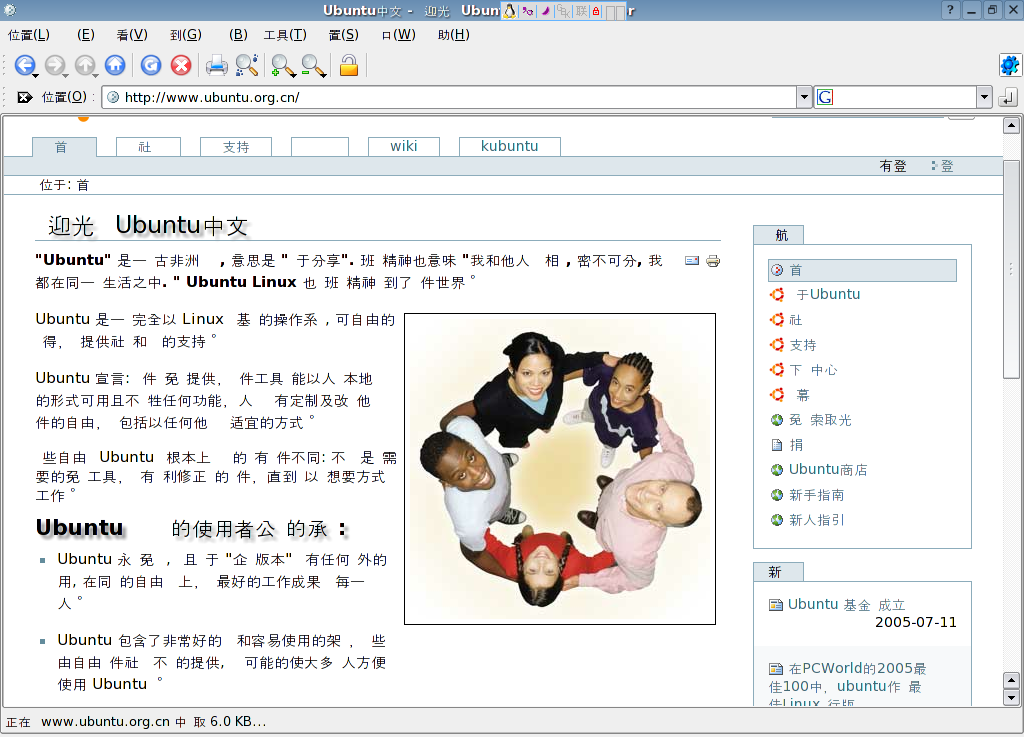The image size is (1024, 737).
Task: Open the Home page via house icon
Action: tap(115, 65)
